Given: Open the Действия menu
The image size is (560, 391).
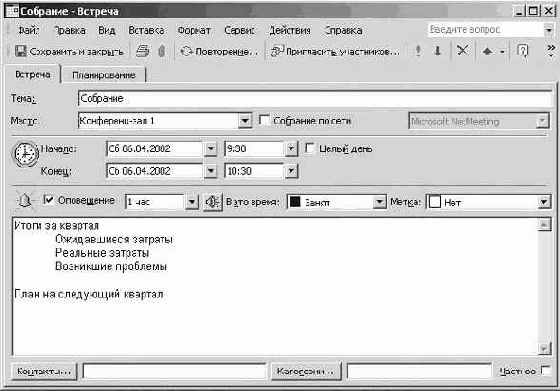Looking at the screenshot, I should point(290,30).
